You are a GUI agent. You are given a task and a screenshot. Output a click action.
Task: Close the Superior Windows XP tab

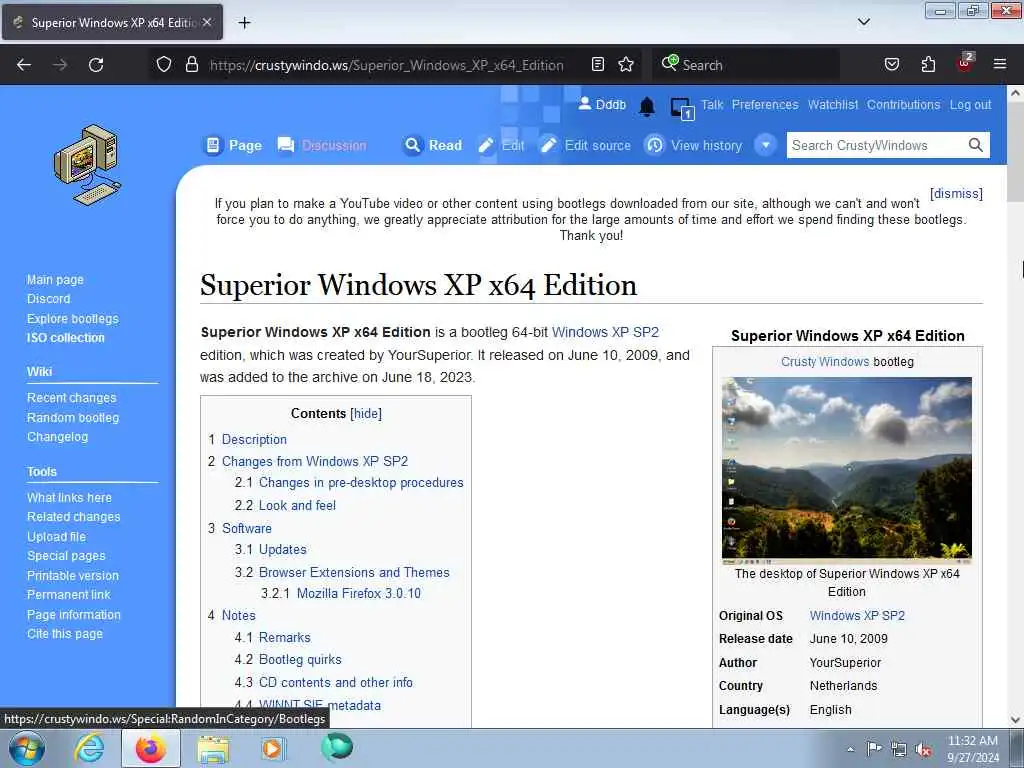pyautogui.click(x=207, y=22)
